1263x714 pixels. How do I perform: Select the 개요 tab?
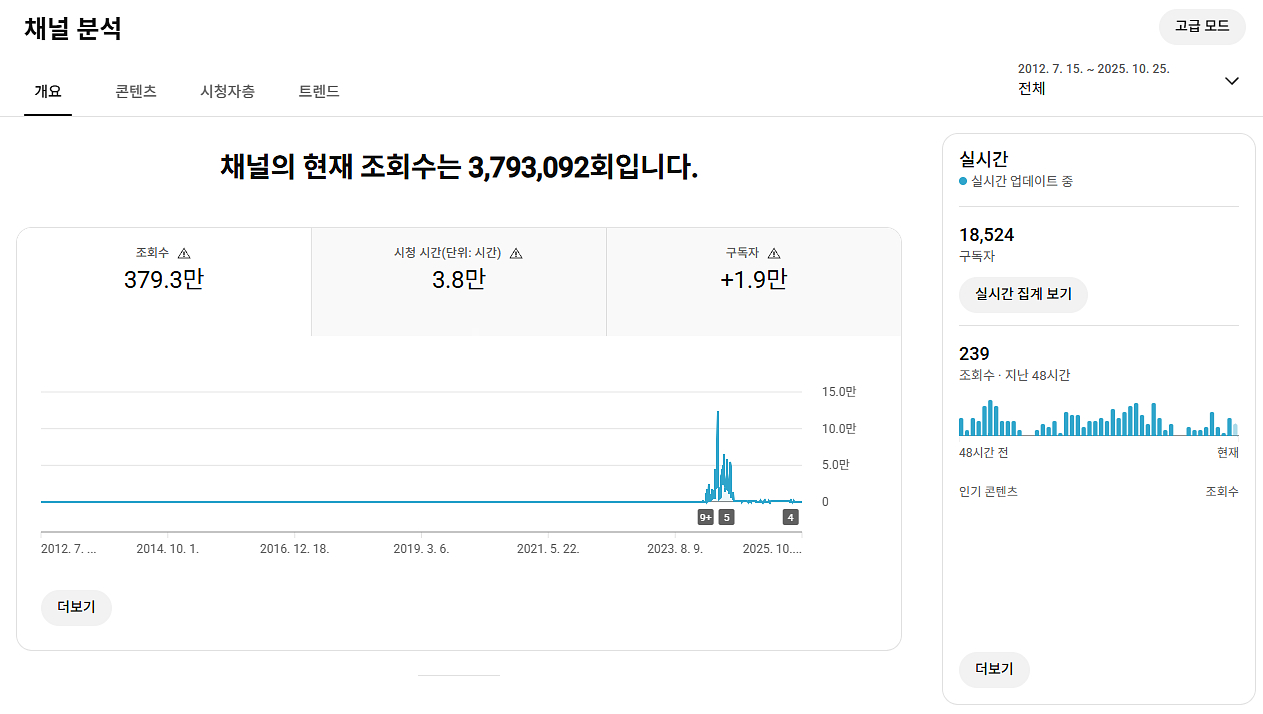48,91
